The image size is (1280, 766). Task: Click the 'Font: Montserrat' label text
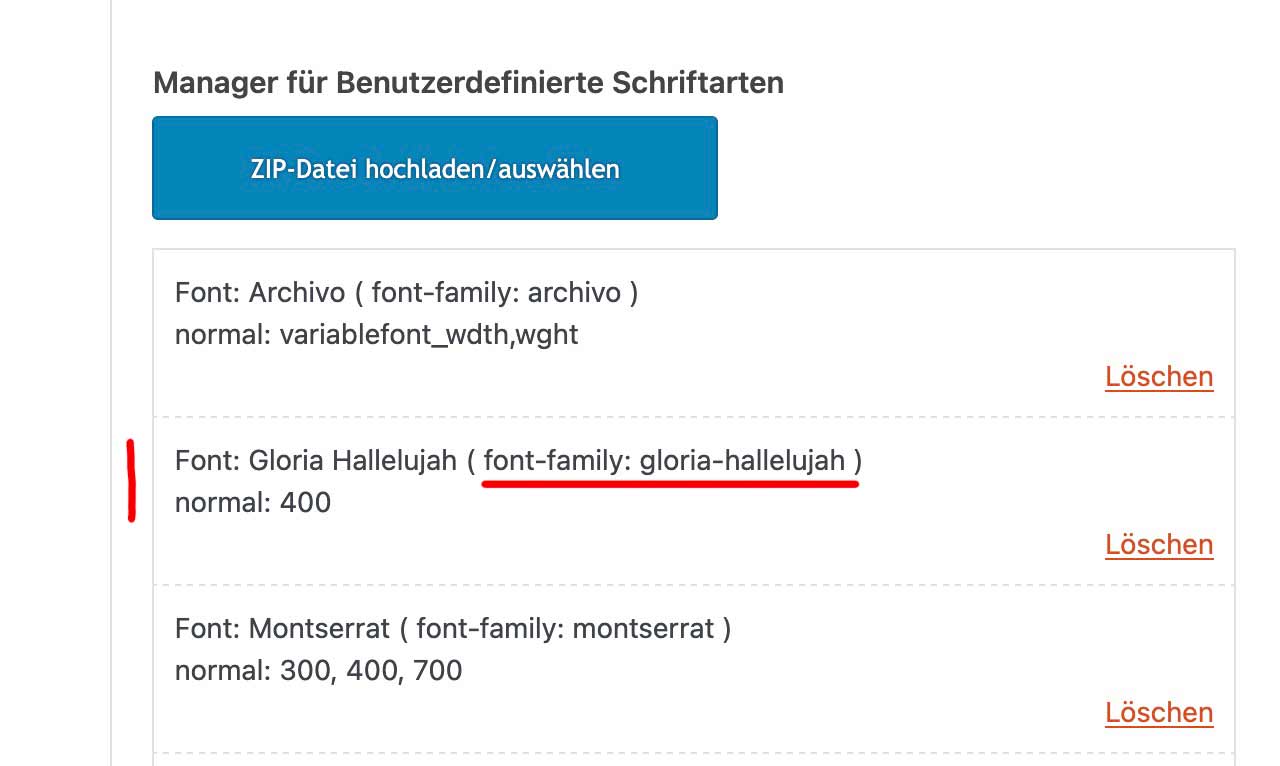282,629
